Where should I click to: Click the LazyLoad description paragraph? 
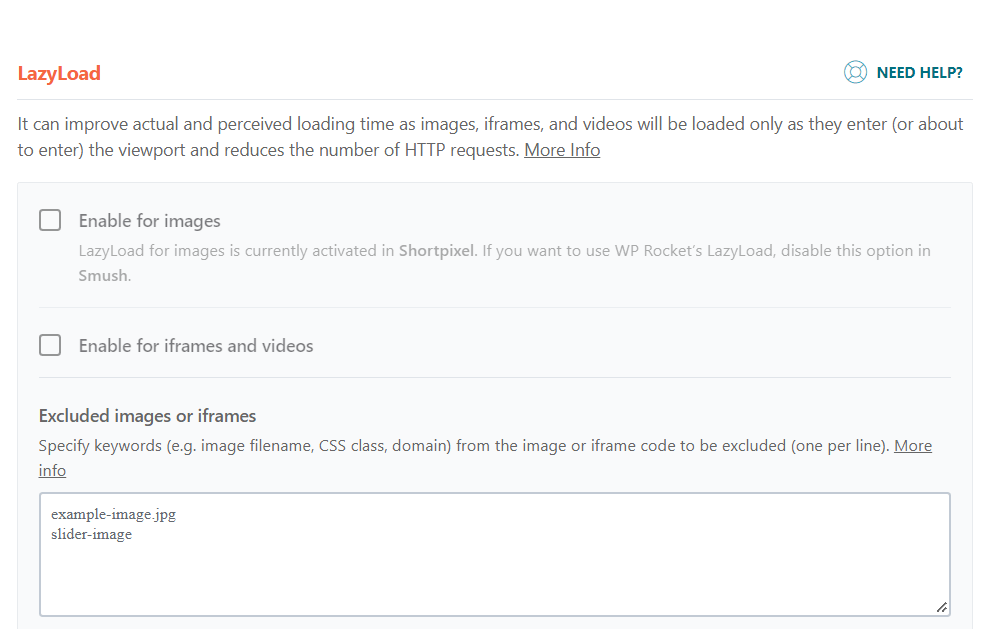[490, 137]
